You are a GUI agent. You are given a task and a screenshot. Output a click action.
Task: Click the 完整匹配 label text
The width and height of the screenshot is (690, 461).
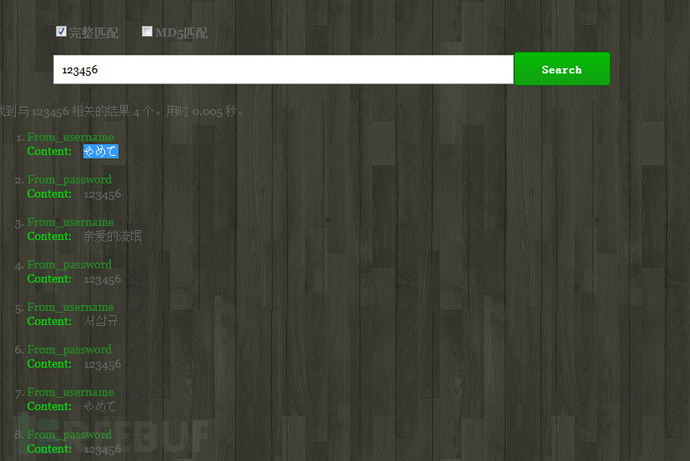[93, 33]
